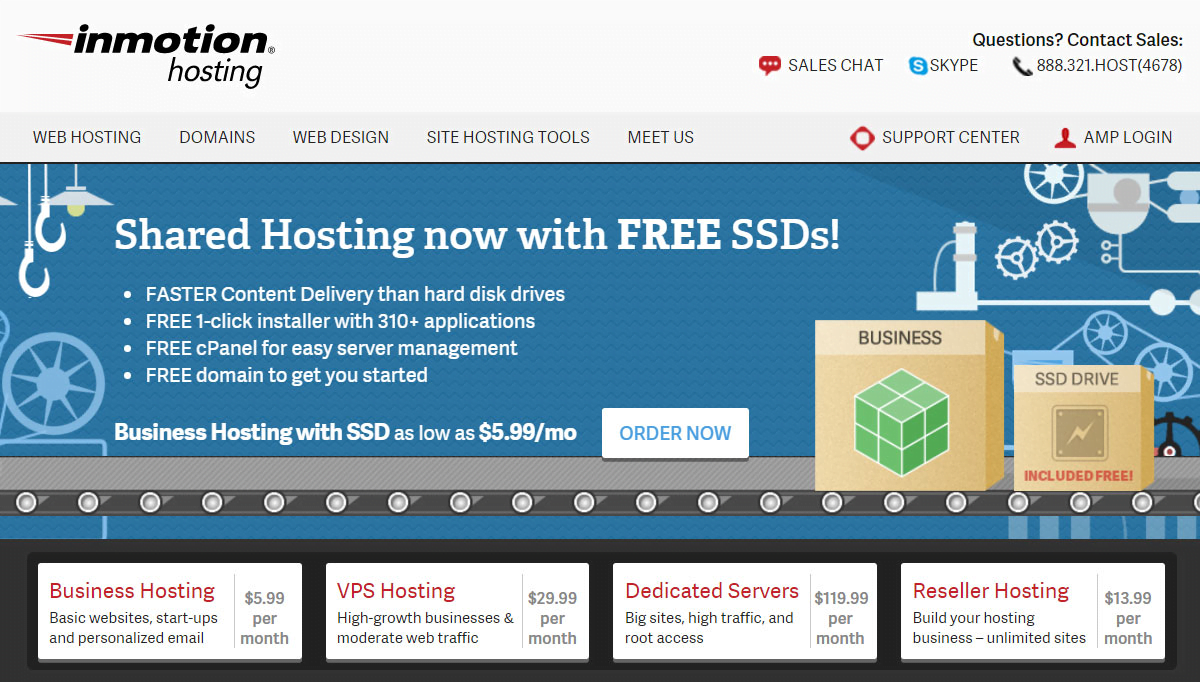1200x682 pixels.
Task: Click 'FREE 1-click installer with 310+ applications'
Action: 340,321
